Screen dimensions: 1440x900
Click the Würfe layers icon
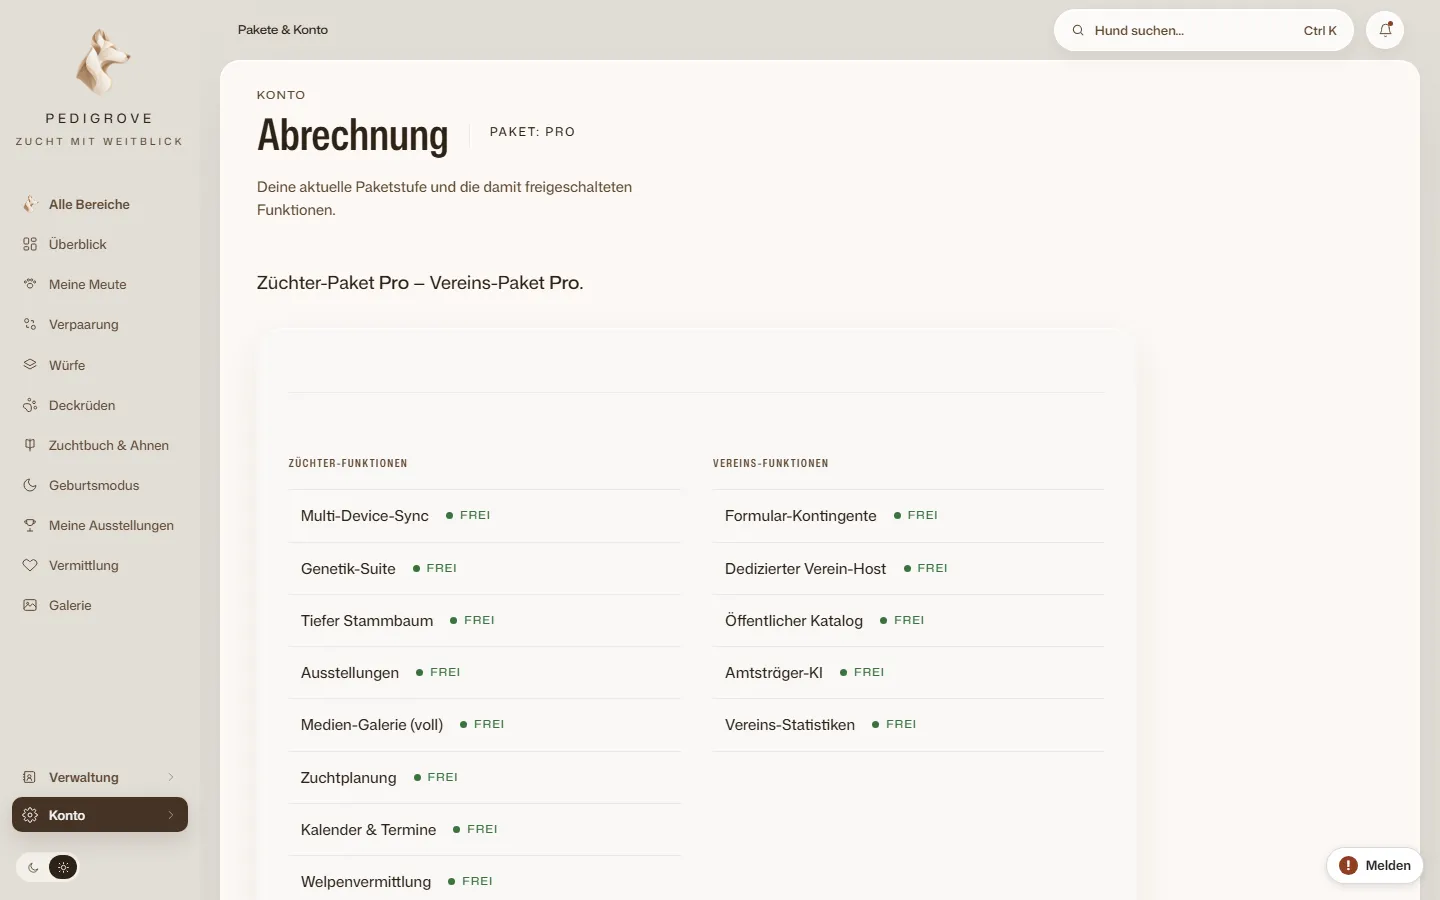[30, 365]
